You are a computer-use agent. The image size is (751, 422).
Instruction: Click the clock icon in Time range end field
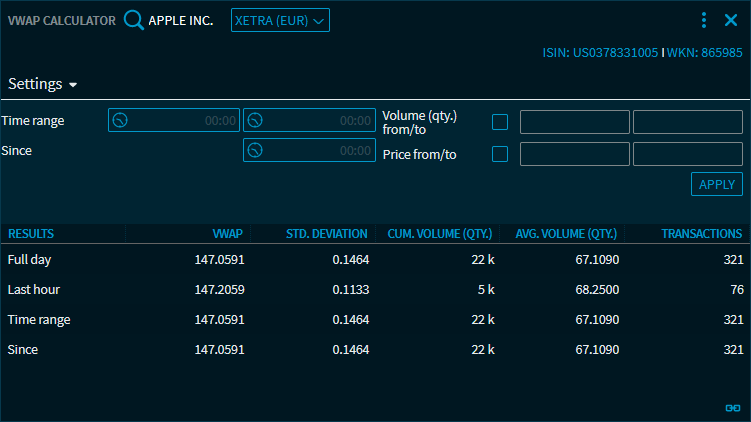tap(255, 121)
